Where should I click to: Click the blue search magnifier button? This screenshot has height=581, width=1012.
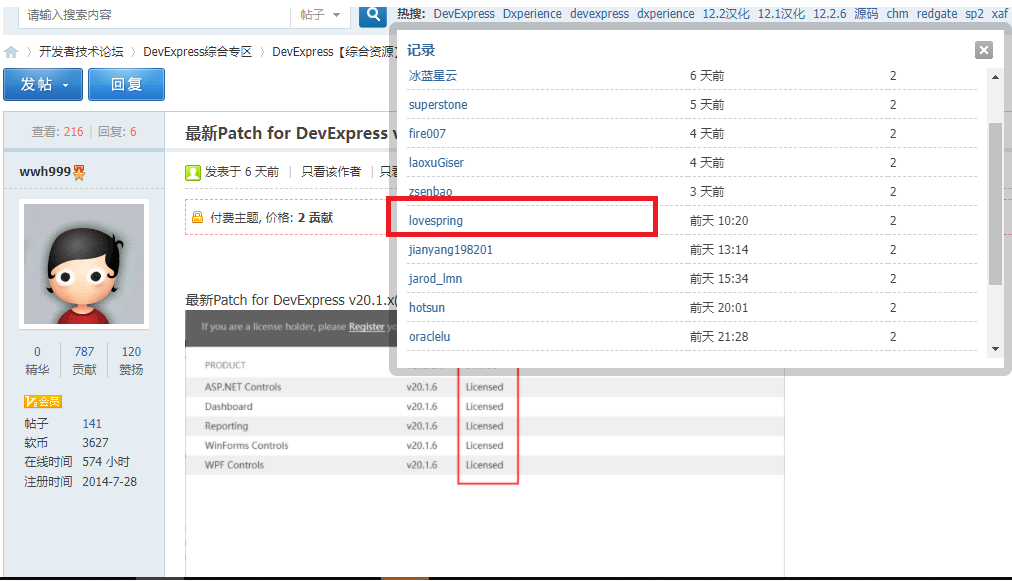tap(372, 15)
